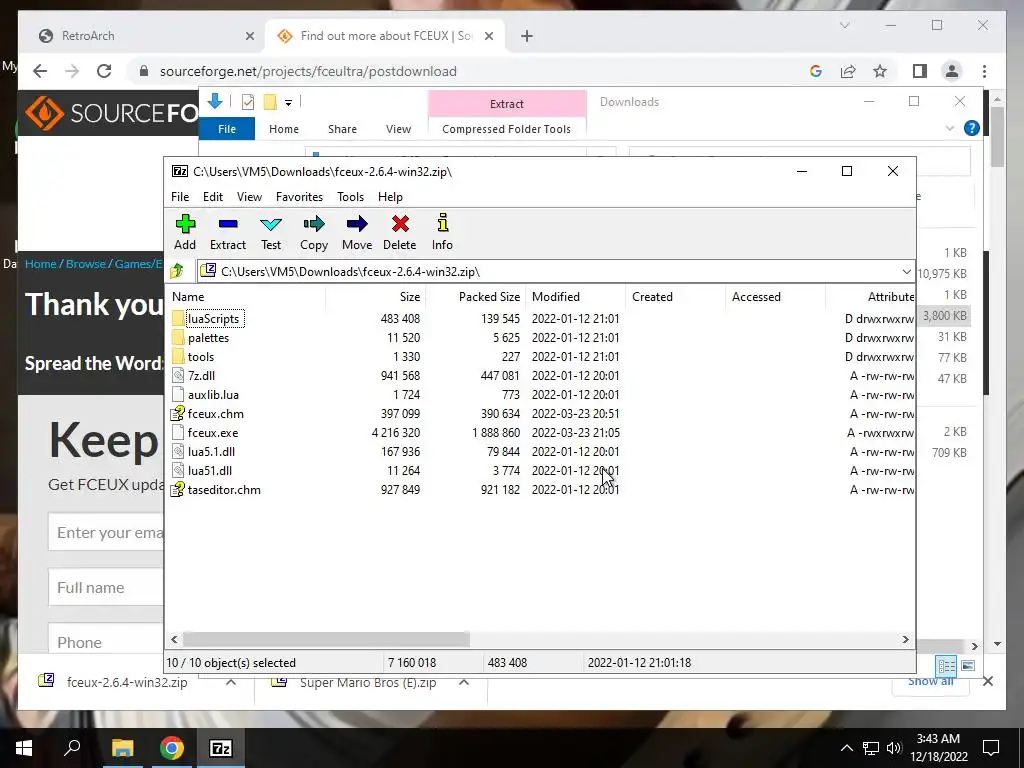Click Chrome's back arrow
The height and width of the screenshot is (768, 1024).
click(40, 71)
